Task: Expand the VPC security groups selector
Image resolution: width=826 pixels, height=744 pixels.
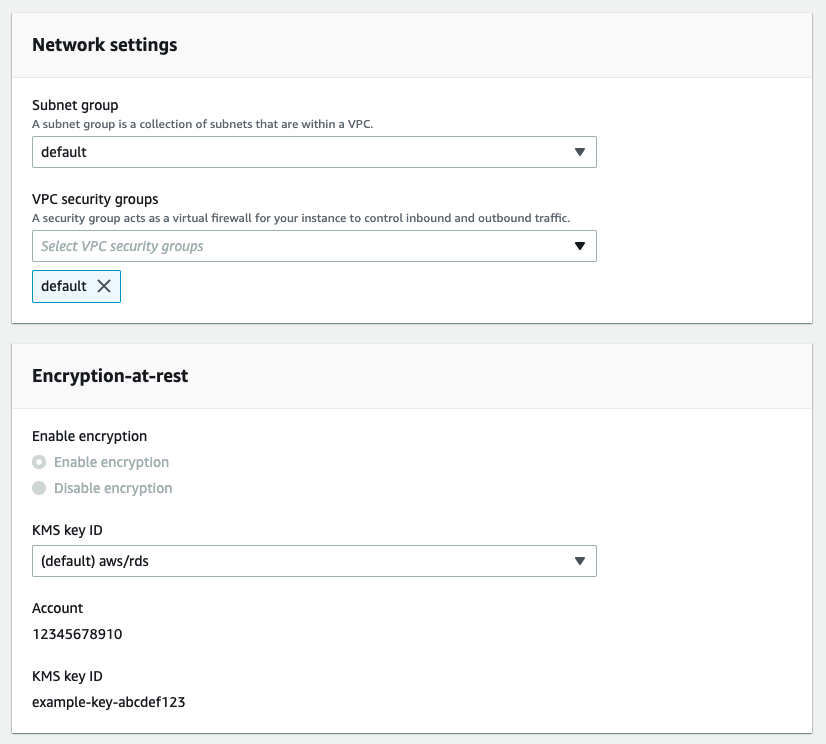Action: (313, 246)
